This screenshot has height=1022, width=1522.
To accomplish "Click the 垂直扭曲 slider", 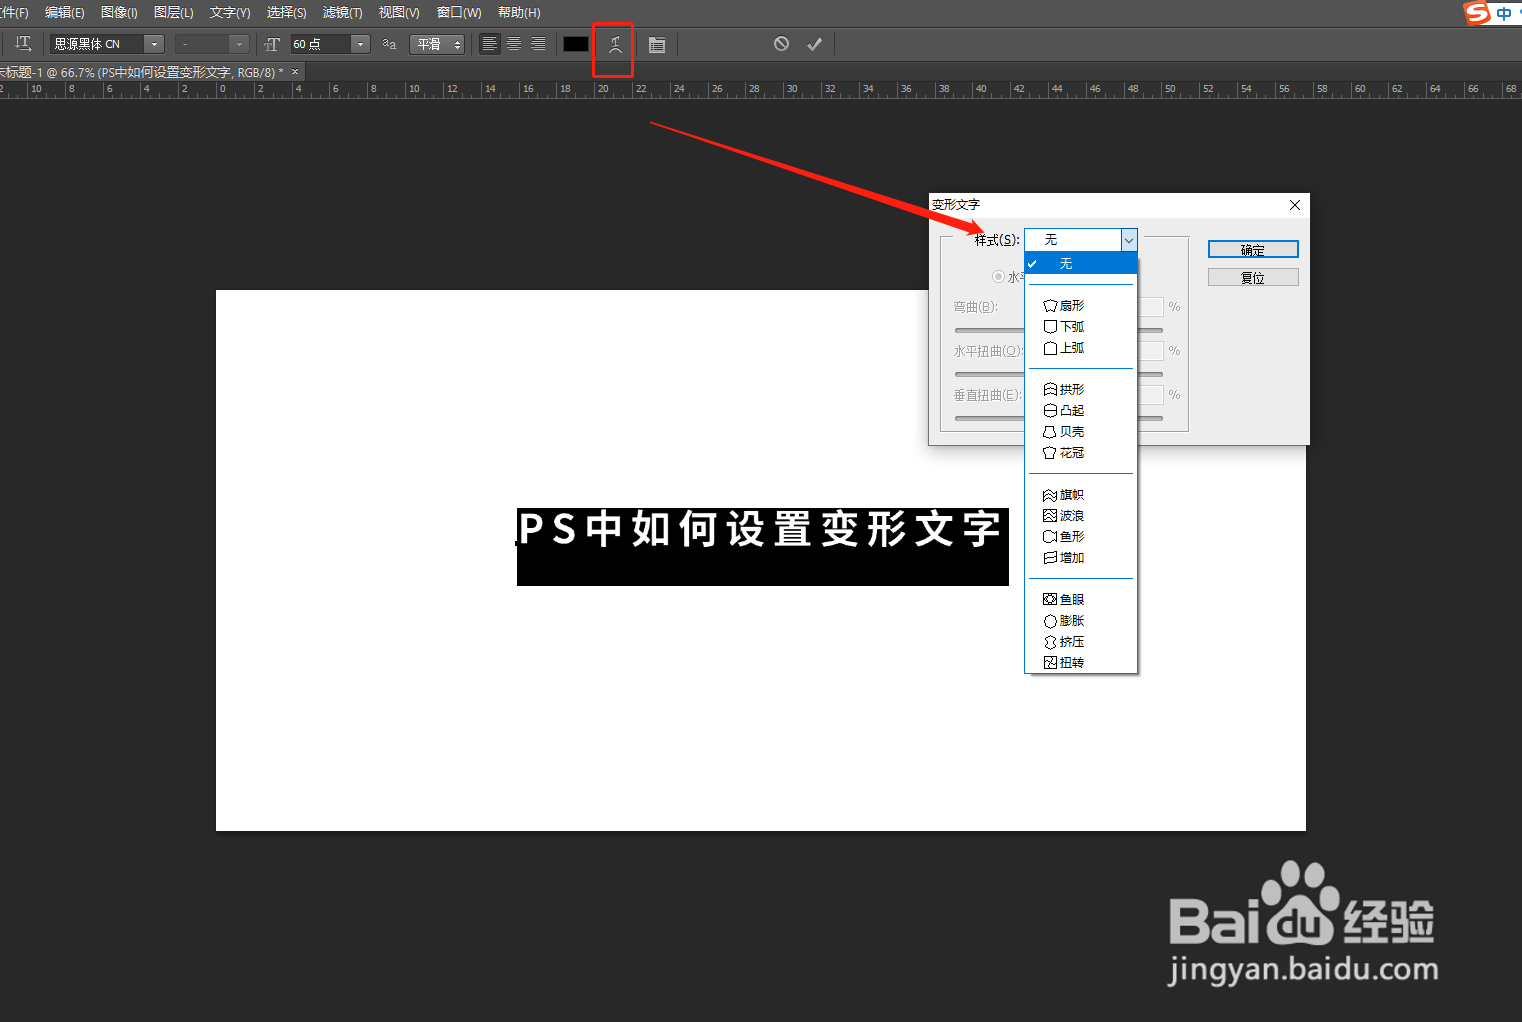I will point(1059,418).
